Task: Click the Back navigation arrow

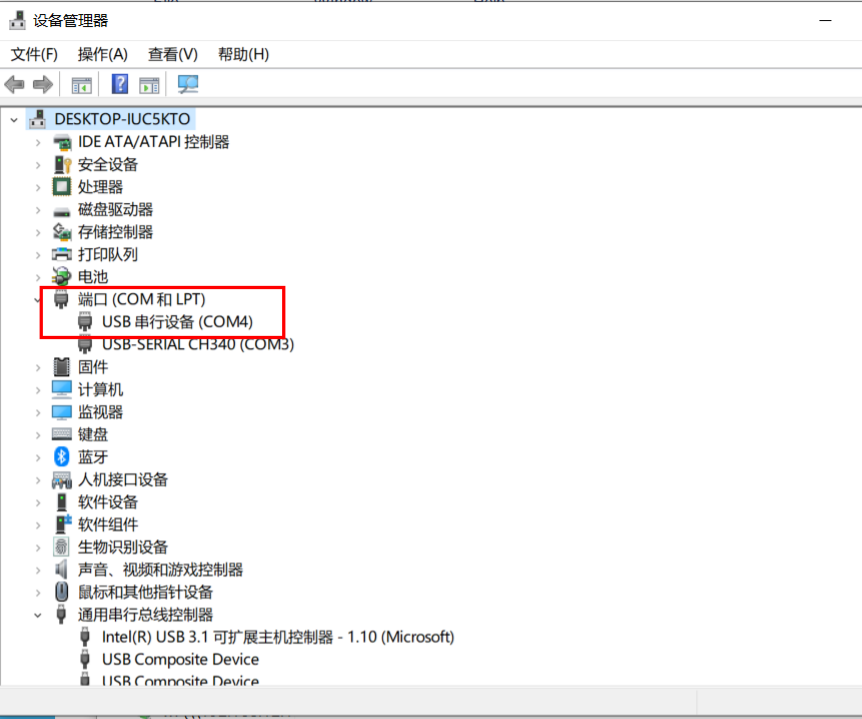Action: click(14, 84)
